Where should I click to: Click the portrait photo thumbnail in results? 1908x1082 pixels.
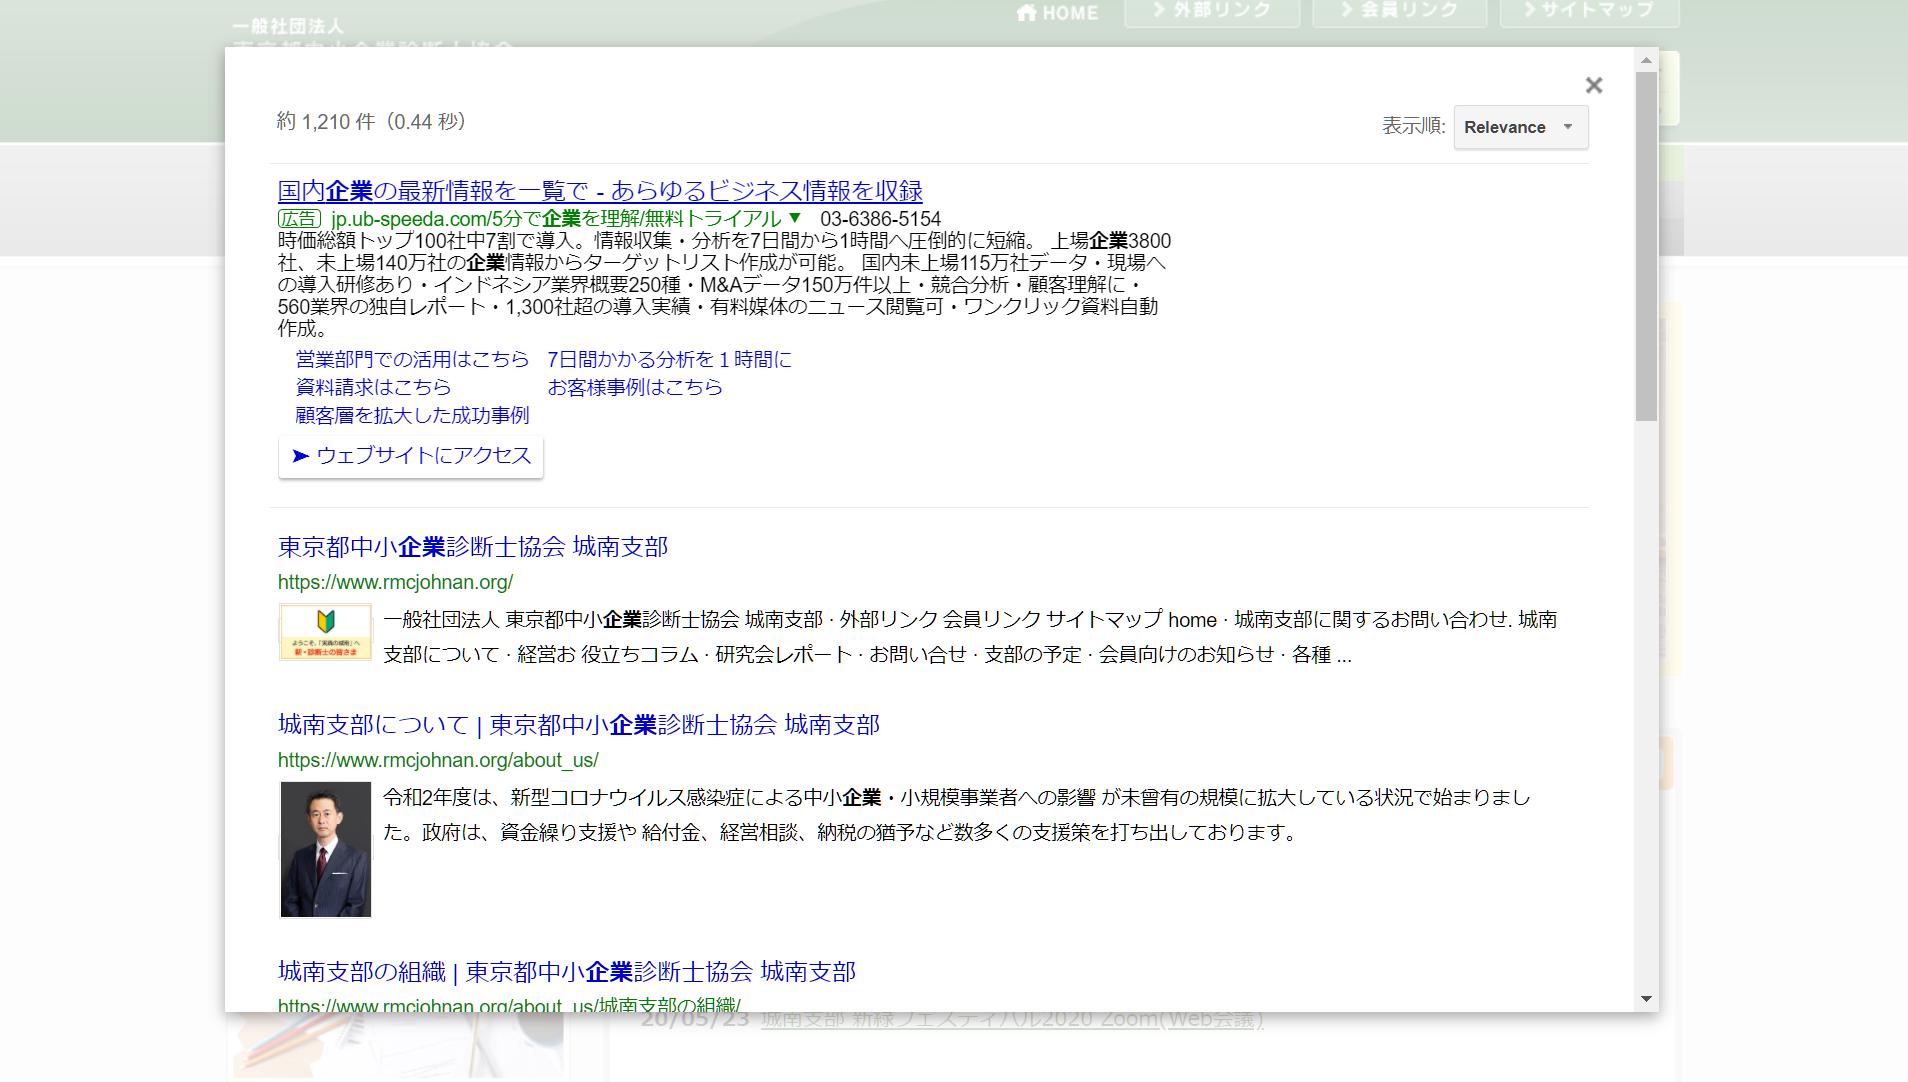pyautogui.click(x=325, y=849)
